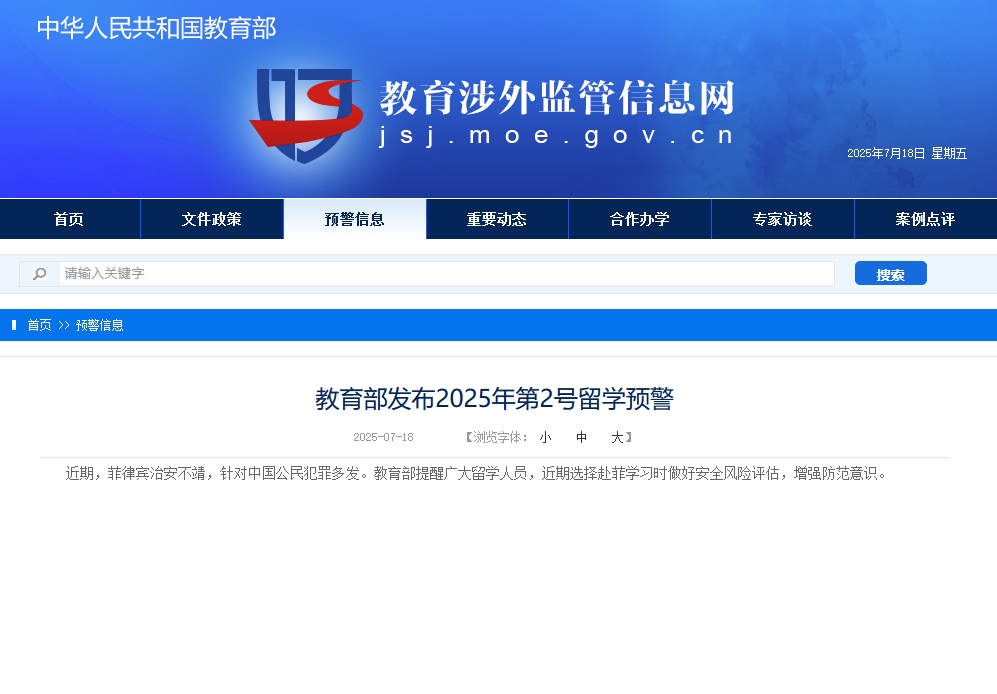Click the magnifier icon in the search bar

(x=39, y=273)
